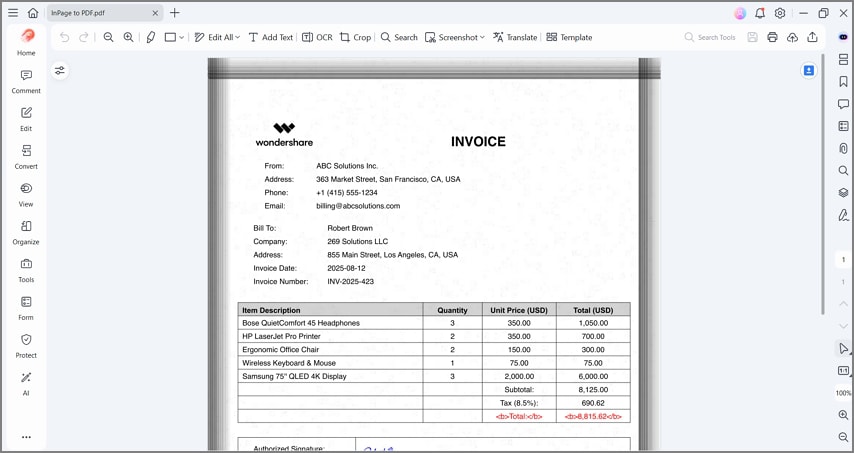Share the document
This screenshot has width=854, height=453.
(x=813, y=37)
